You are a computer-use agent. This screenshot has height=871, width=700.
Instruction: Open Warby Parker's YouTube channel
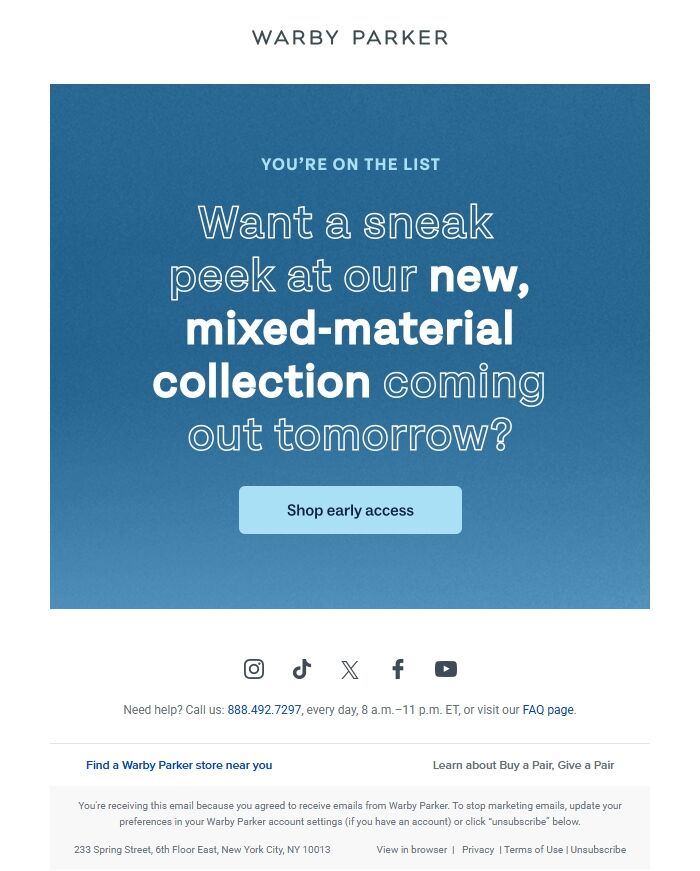click(446, 668)
